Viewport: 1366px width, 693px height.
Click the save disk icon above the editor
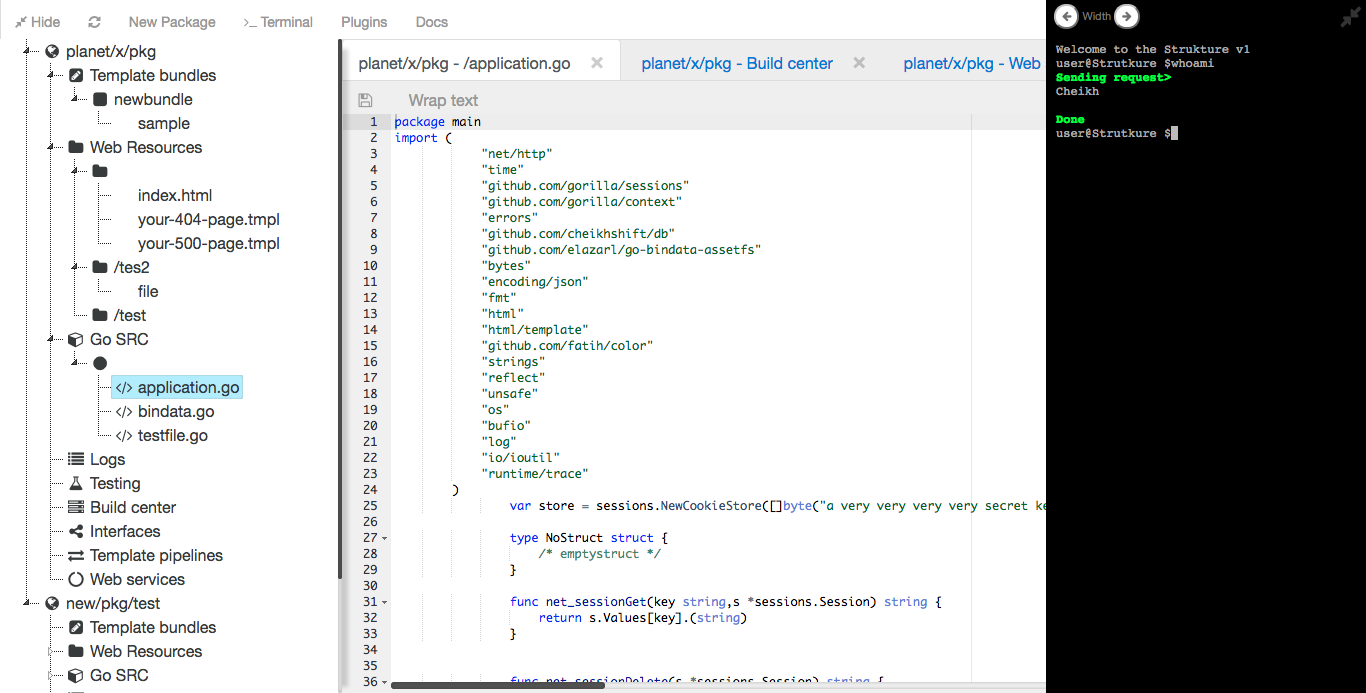coord(365,100)
